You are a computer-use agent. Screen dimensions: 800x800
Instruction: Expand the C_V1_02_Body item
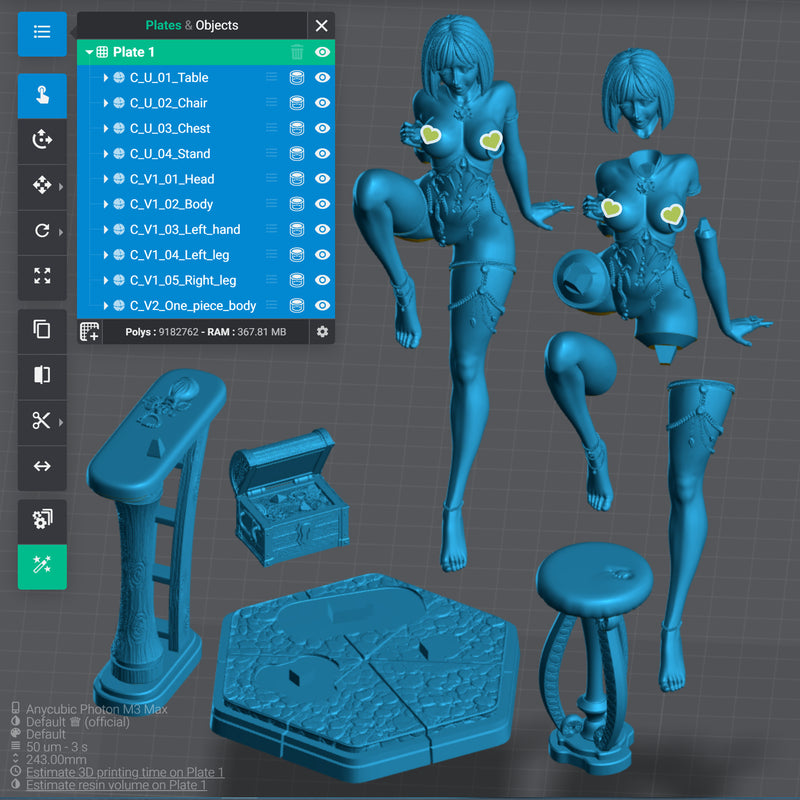click(106, 204)
